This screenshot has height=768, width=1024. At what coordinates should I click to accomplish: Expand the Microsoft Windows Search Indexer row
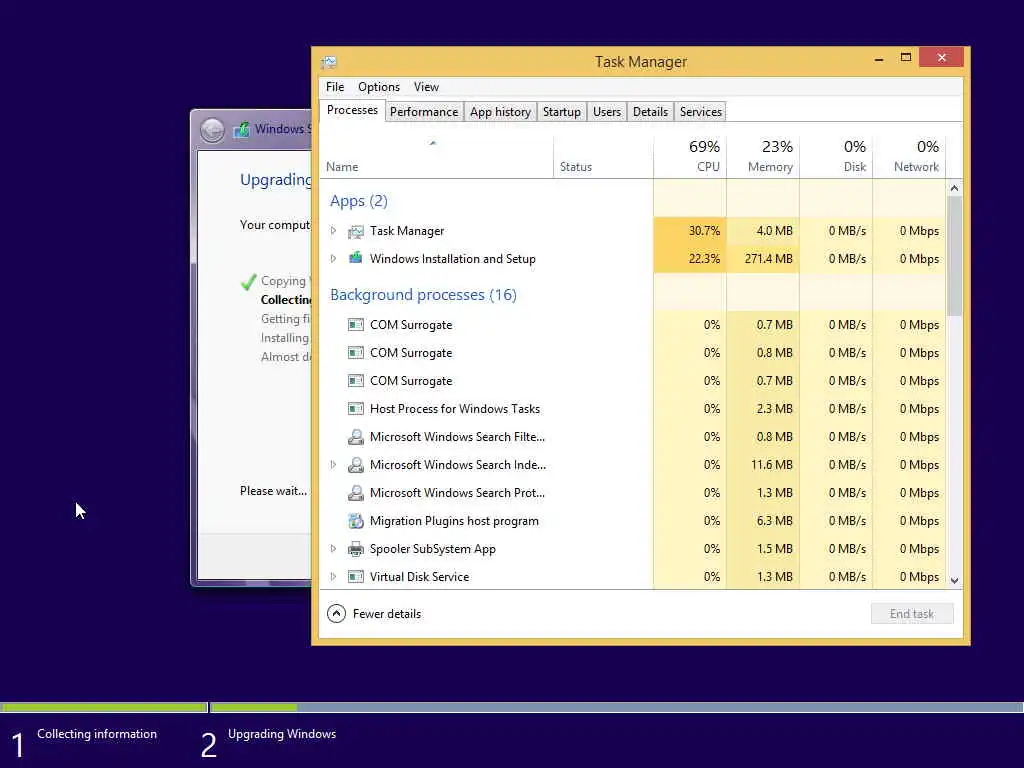coord(333,464)
